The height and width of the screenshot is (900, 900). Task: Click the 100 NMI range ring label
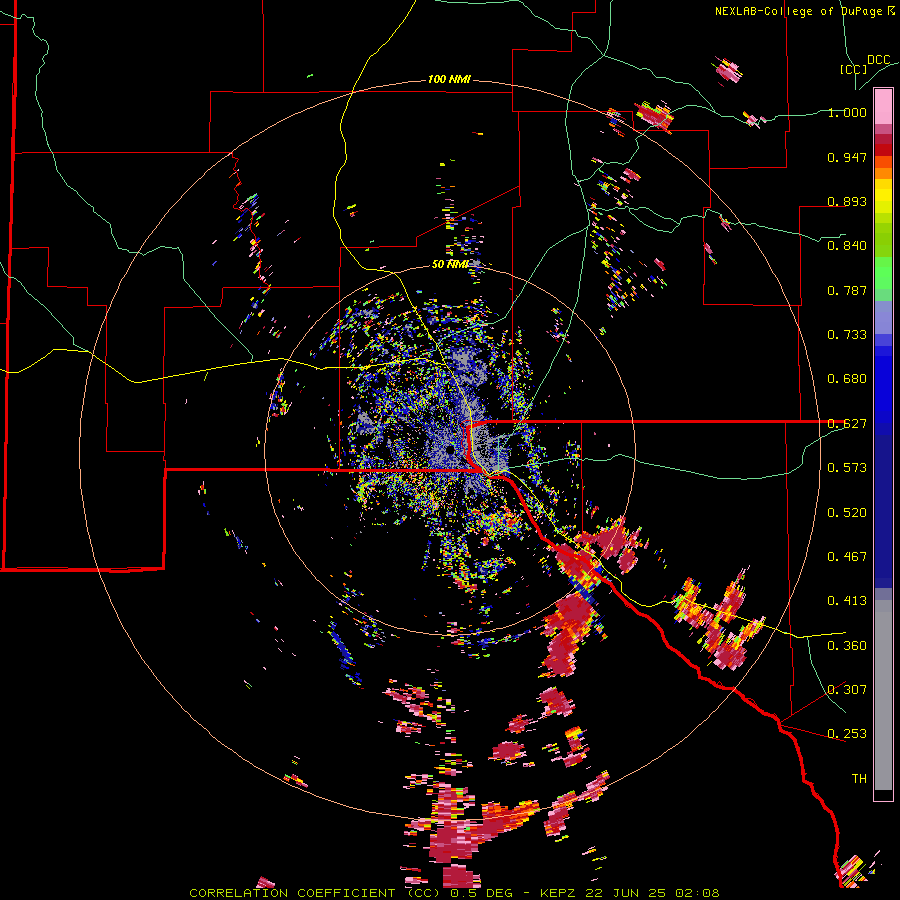pos(449,79)
